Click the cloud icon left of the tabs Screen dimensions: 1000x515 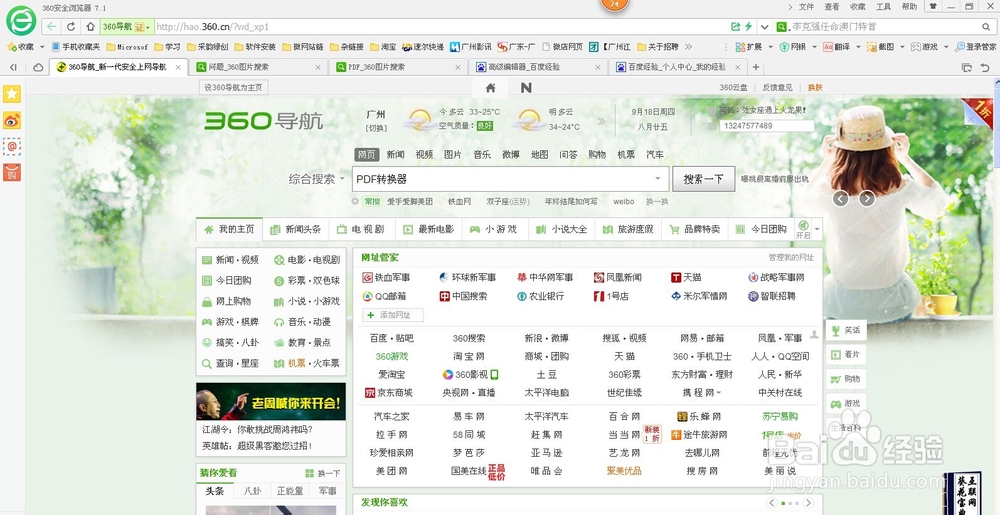pos(38,67)
